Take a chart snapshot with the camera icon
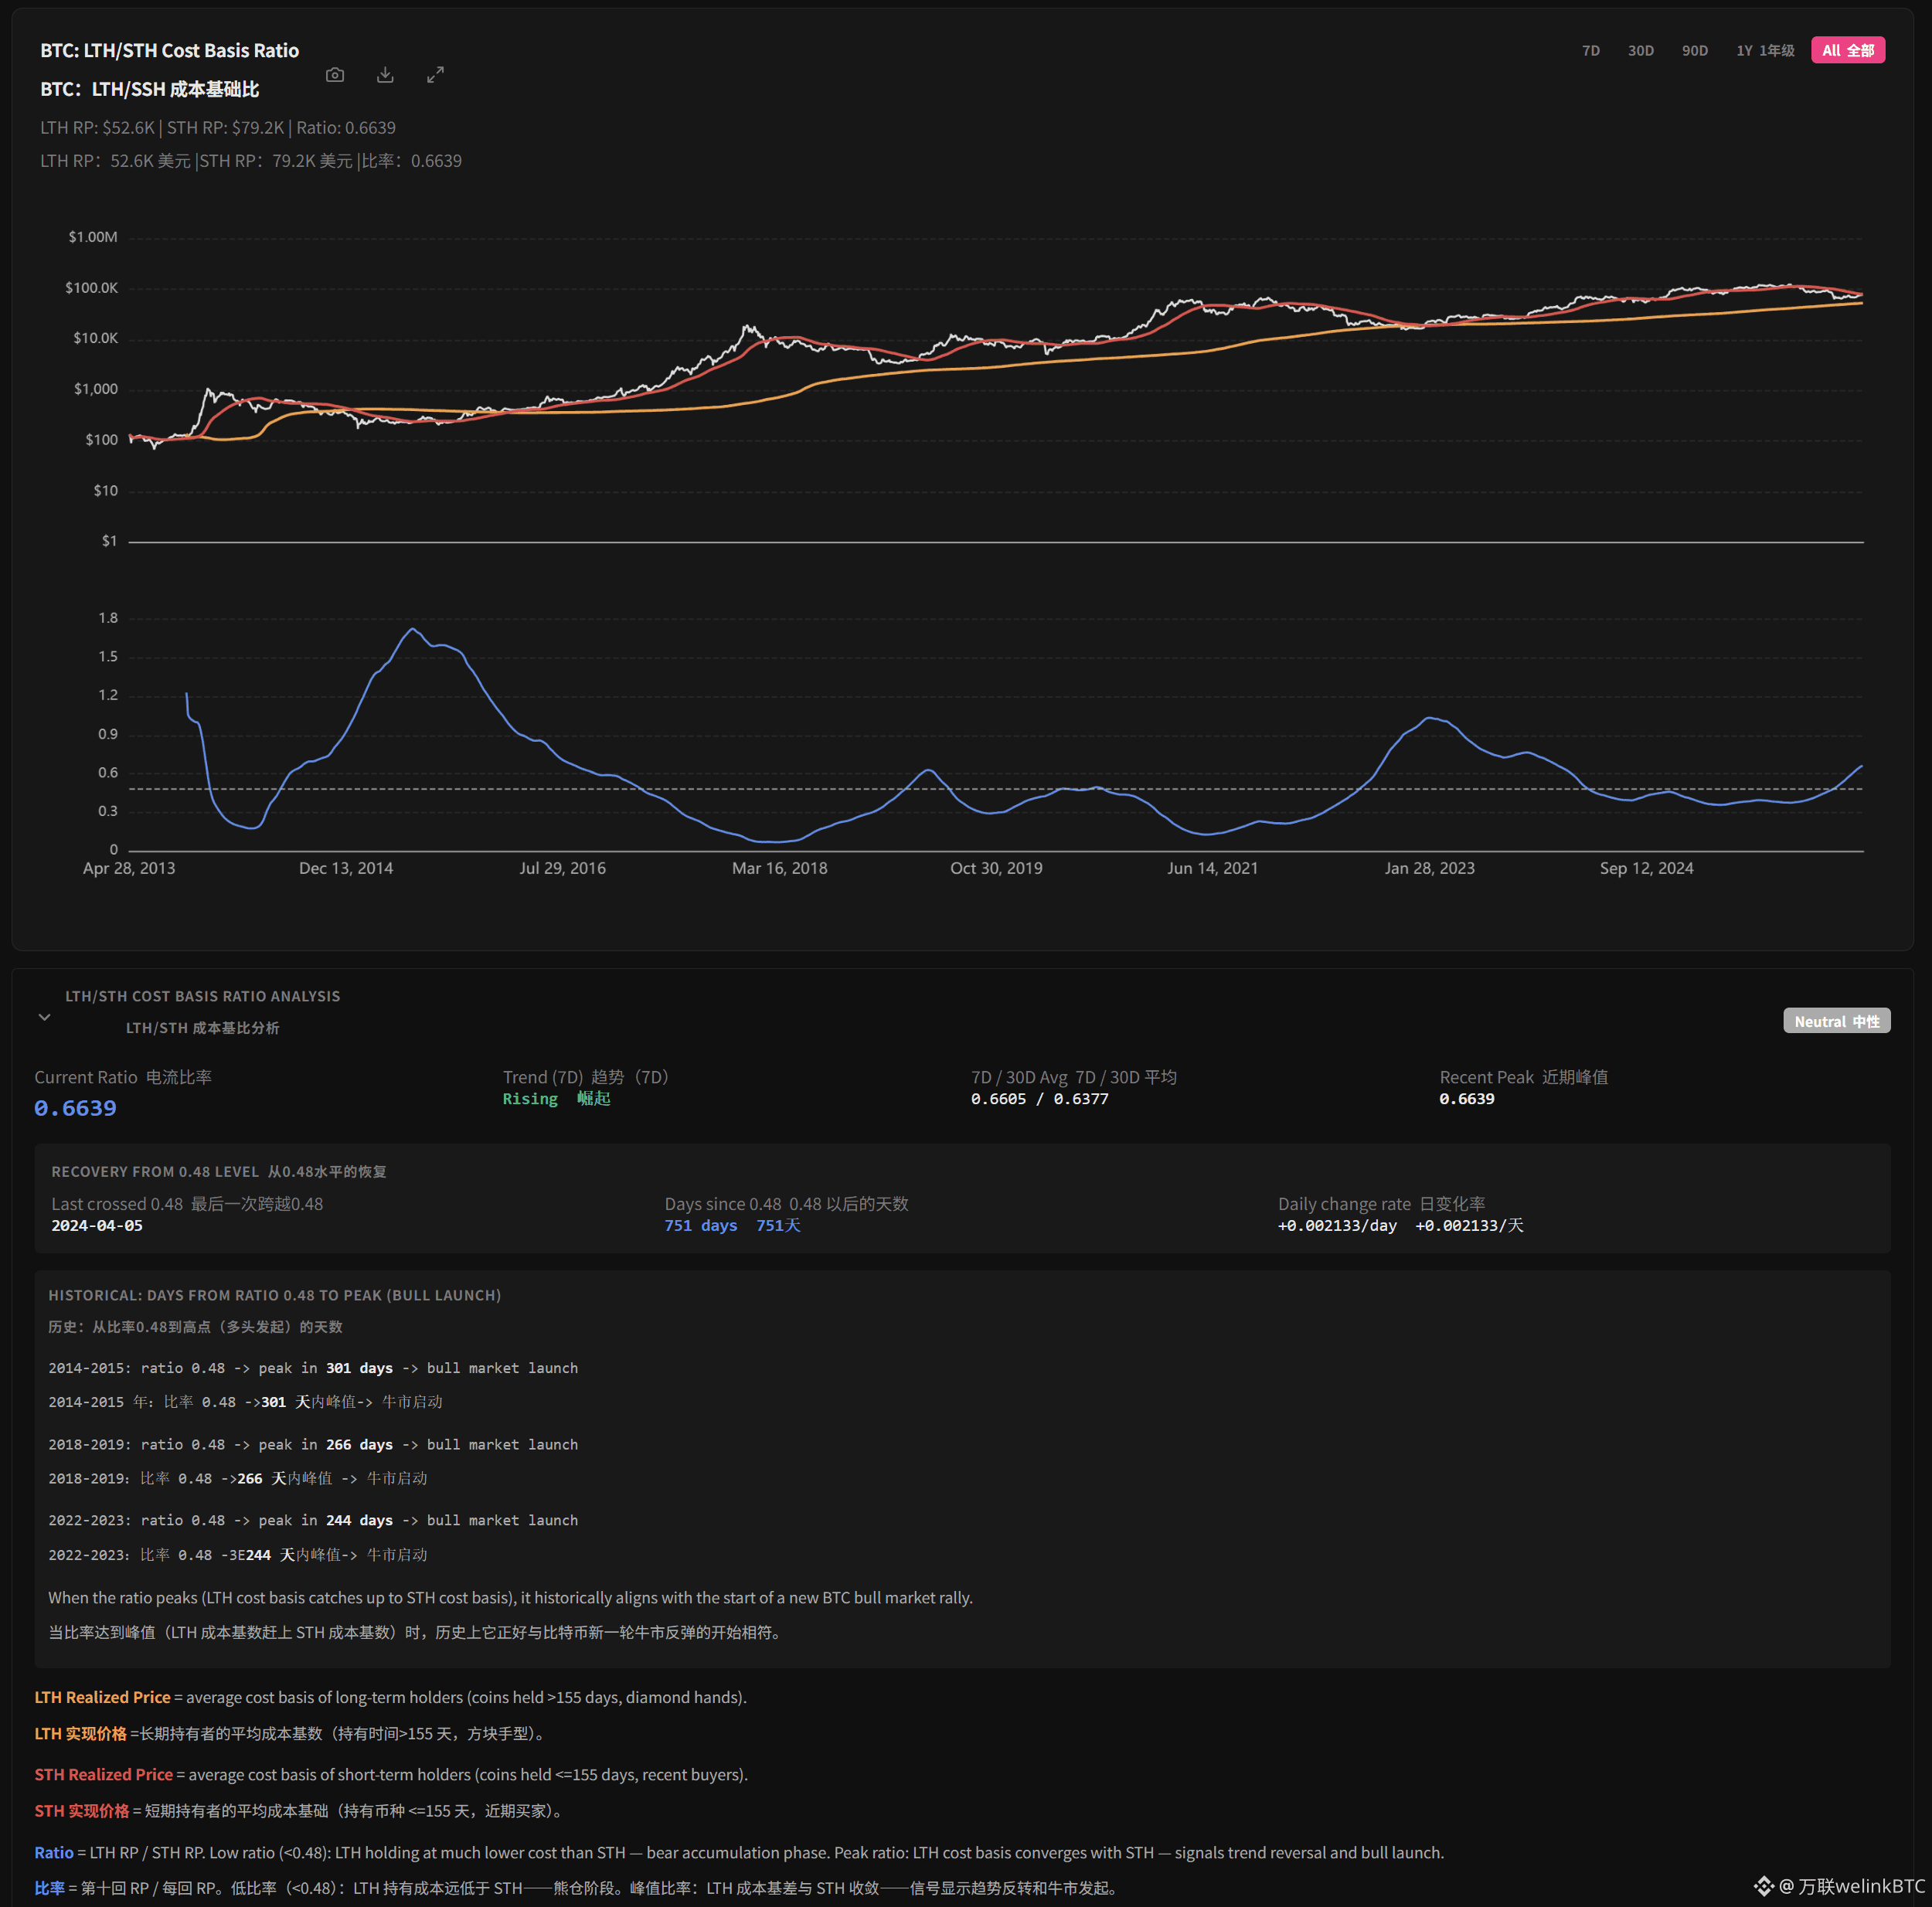1932x1907 pixels. click(x=335, y=75)
